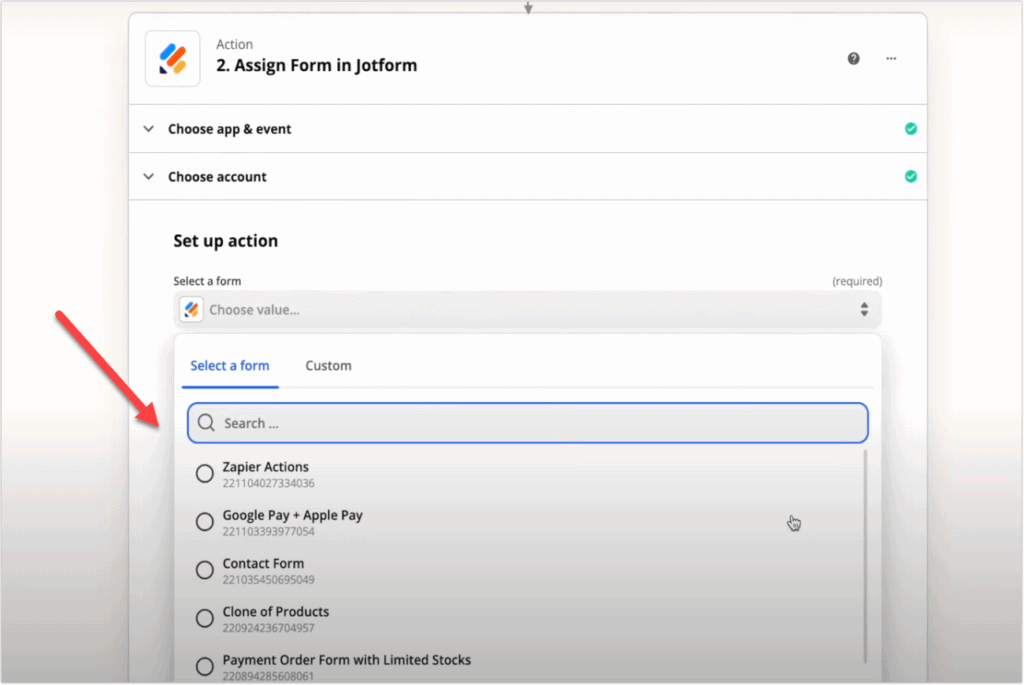Click the magnifier icon in search box

tap(206, 423)
